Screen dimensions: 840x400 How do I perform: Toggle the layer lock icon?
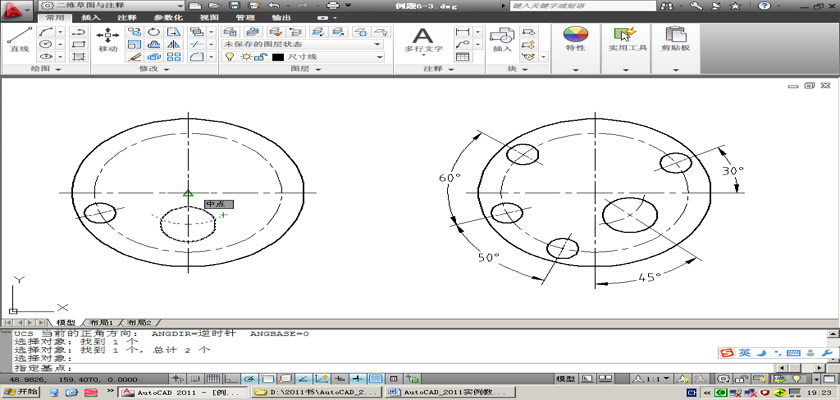(x=259, y=58)
